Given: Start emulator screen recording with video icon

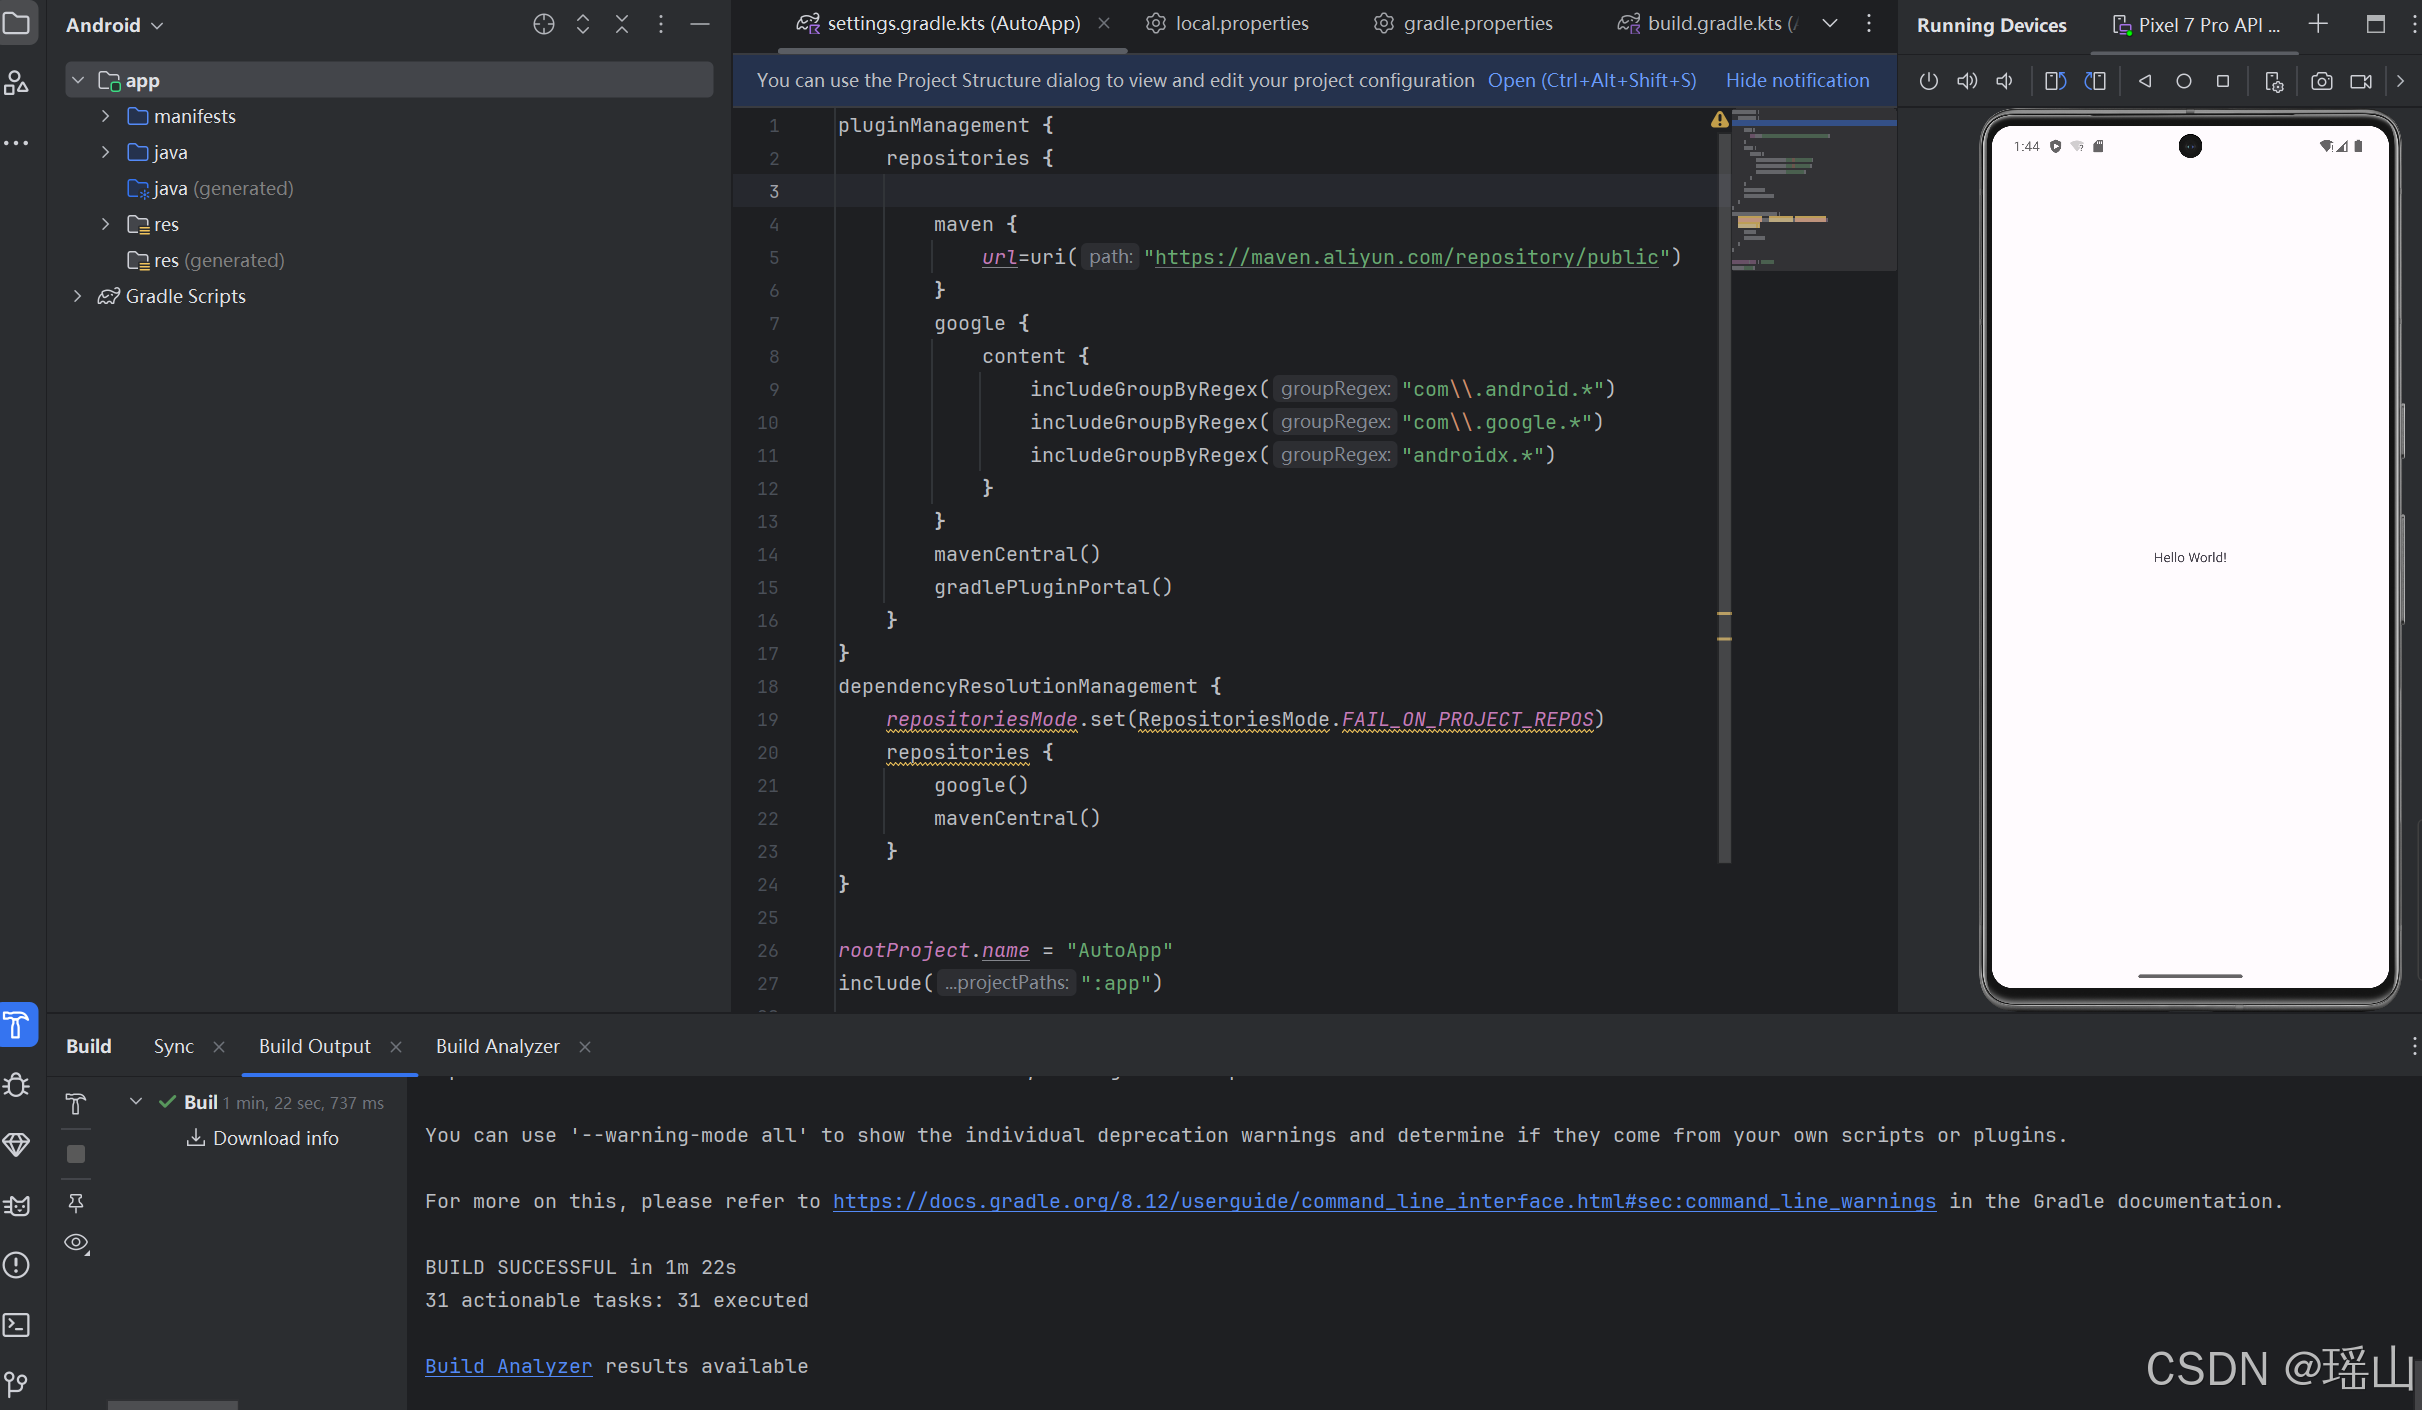Looking at the screenshot, I should [x=2361, y=81].
